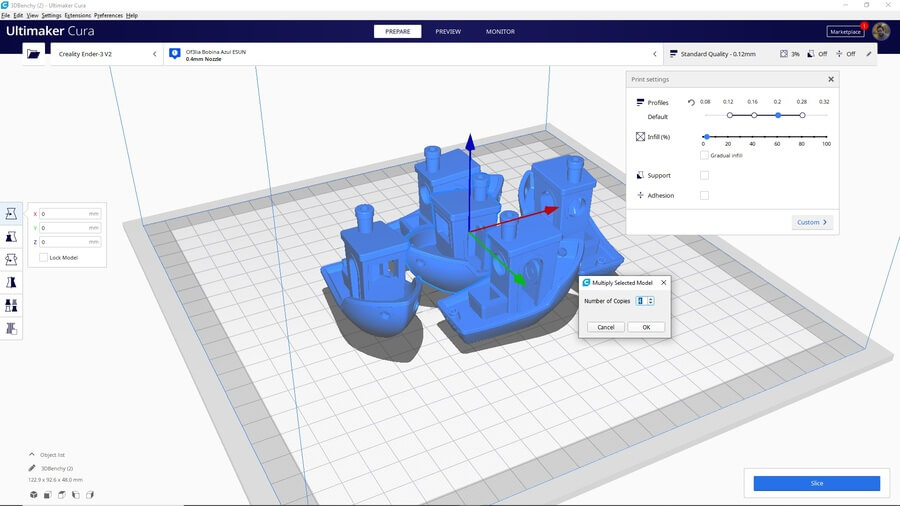Click the Infill percentage slider handle
Screen dimensions: 900x506
click(x=707, y=137)
